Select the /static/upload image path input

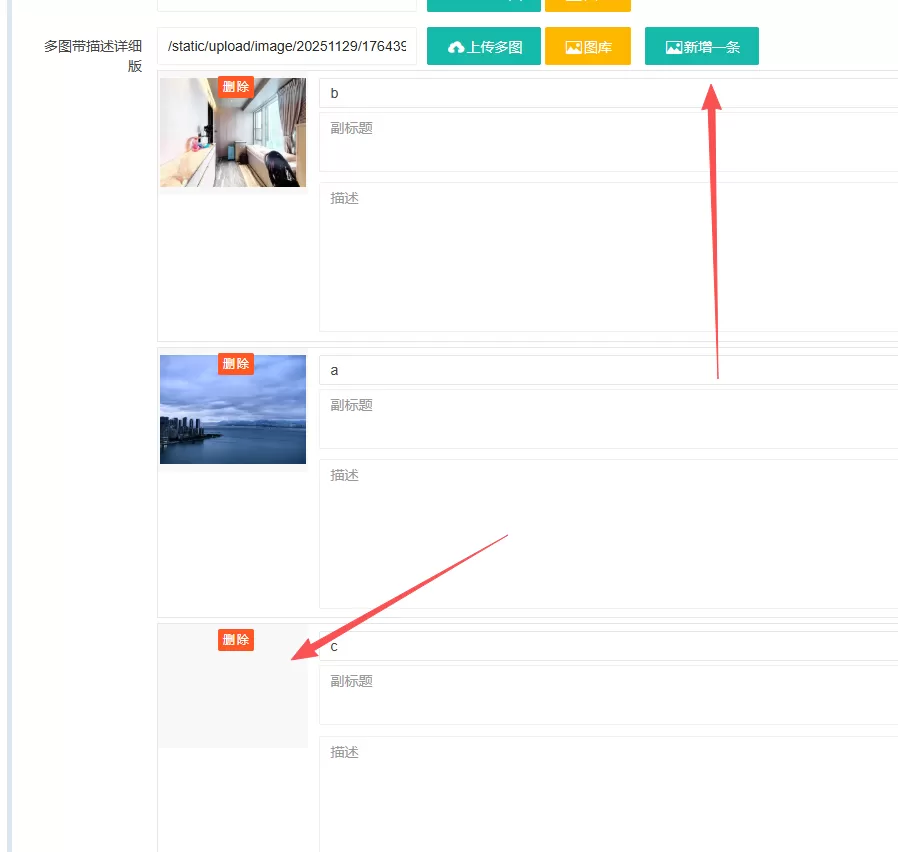point(287,46)
